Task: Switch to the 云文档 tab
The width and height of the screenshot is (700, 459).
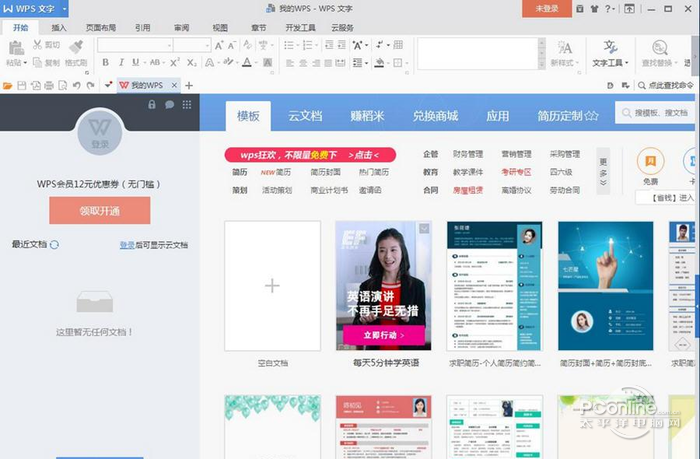Action: [305, 116]
